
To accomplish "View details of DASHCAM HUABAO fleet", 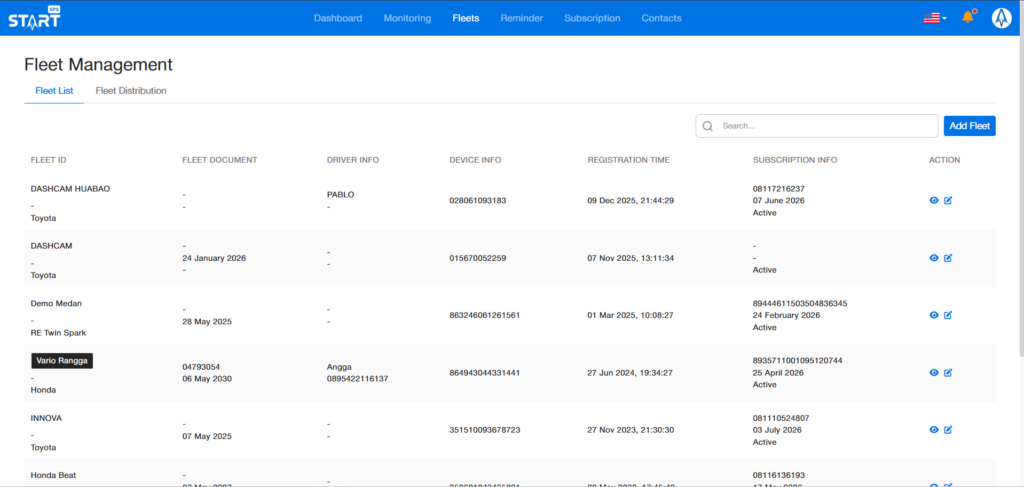I will (x=934, y=200).
